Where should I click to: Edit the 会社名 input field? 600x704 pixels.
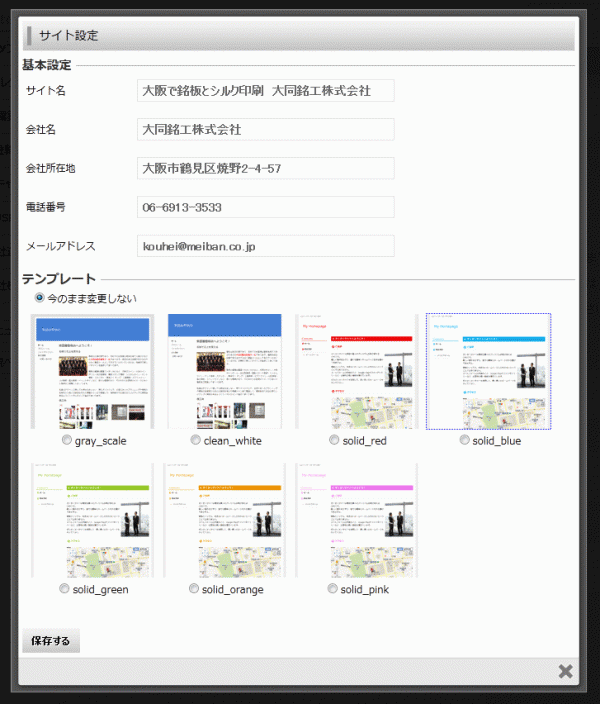coord(265,130)
